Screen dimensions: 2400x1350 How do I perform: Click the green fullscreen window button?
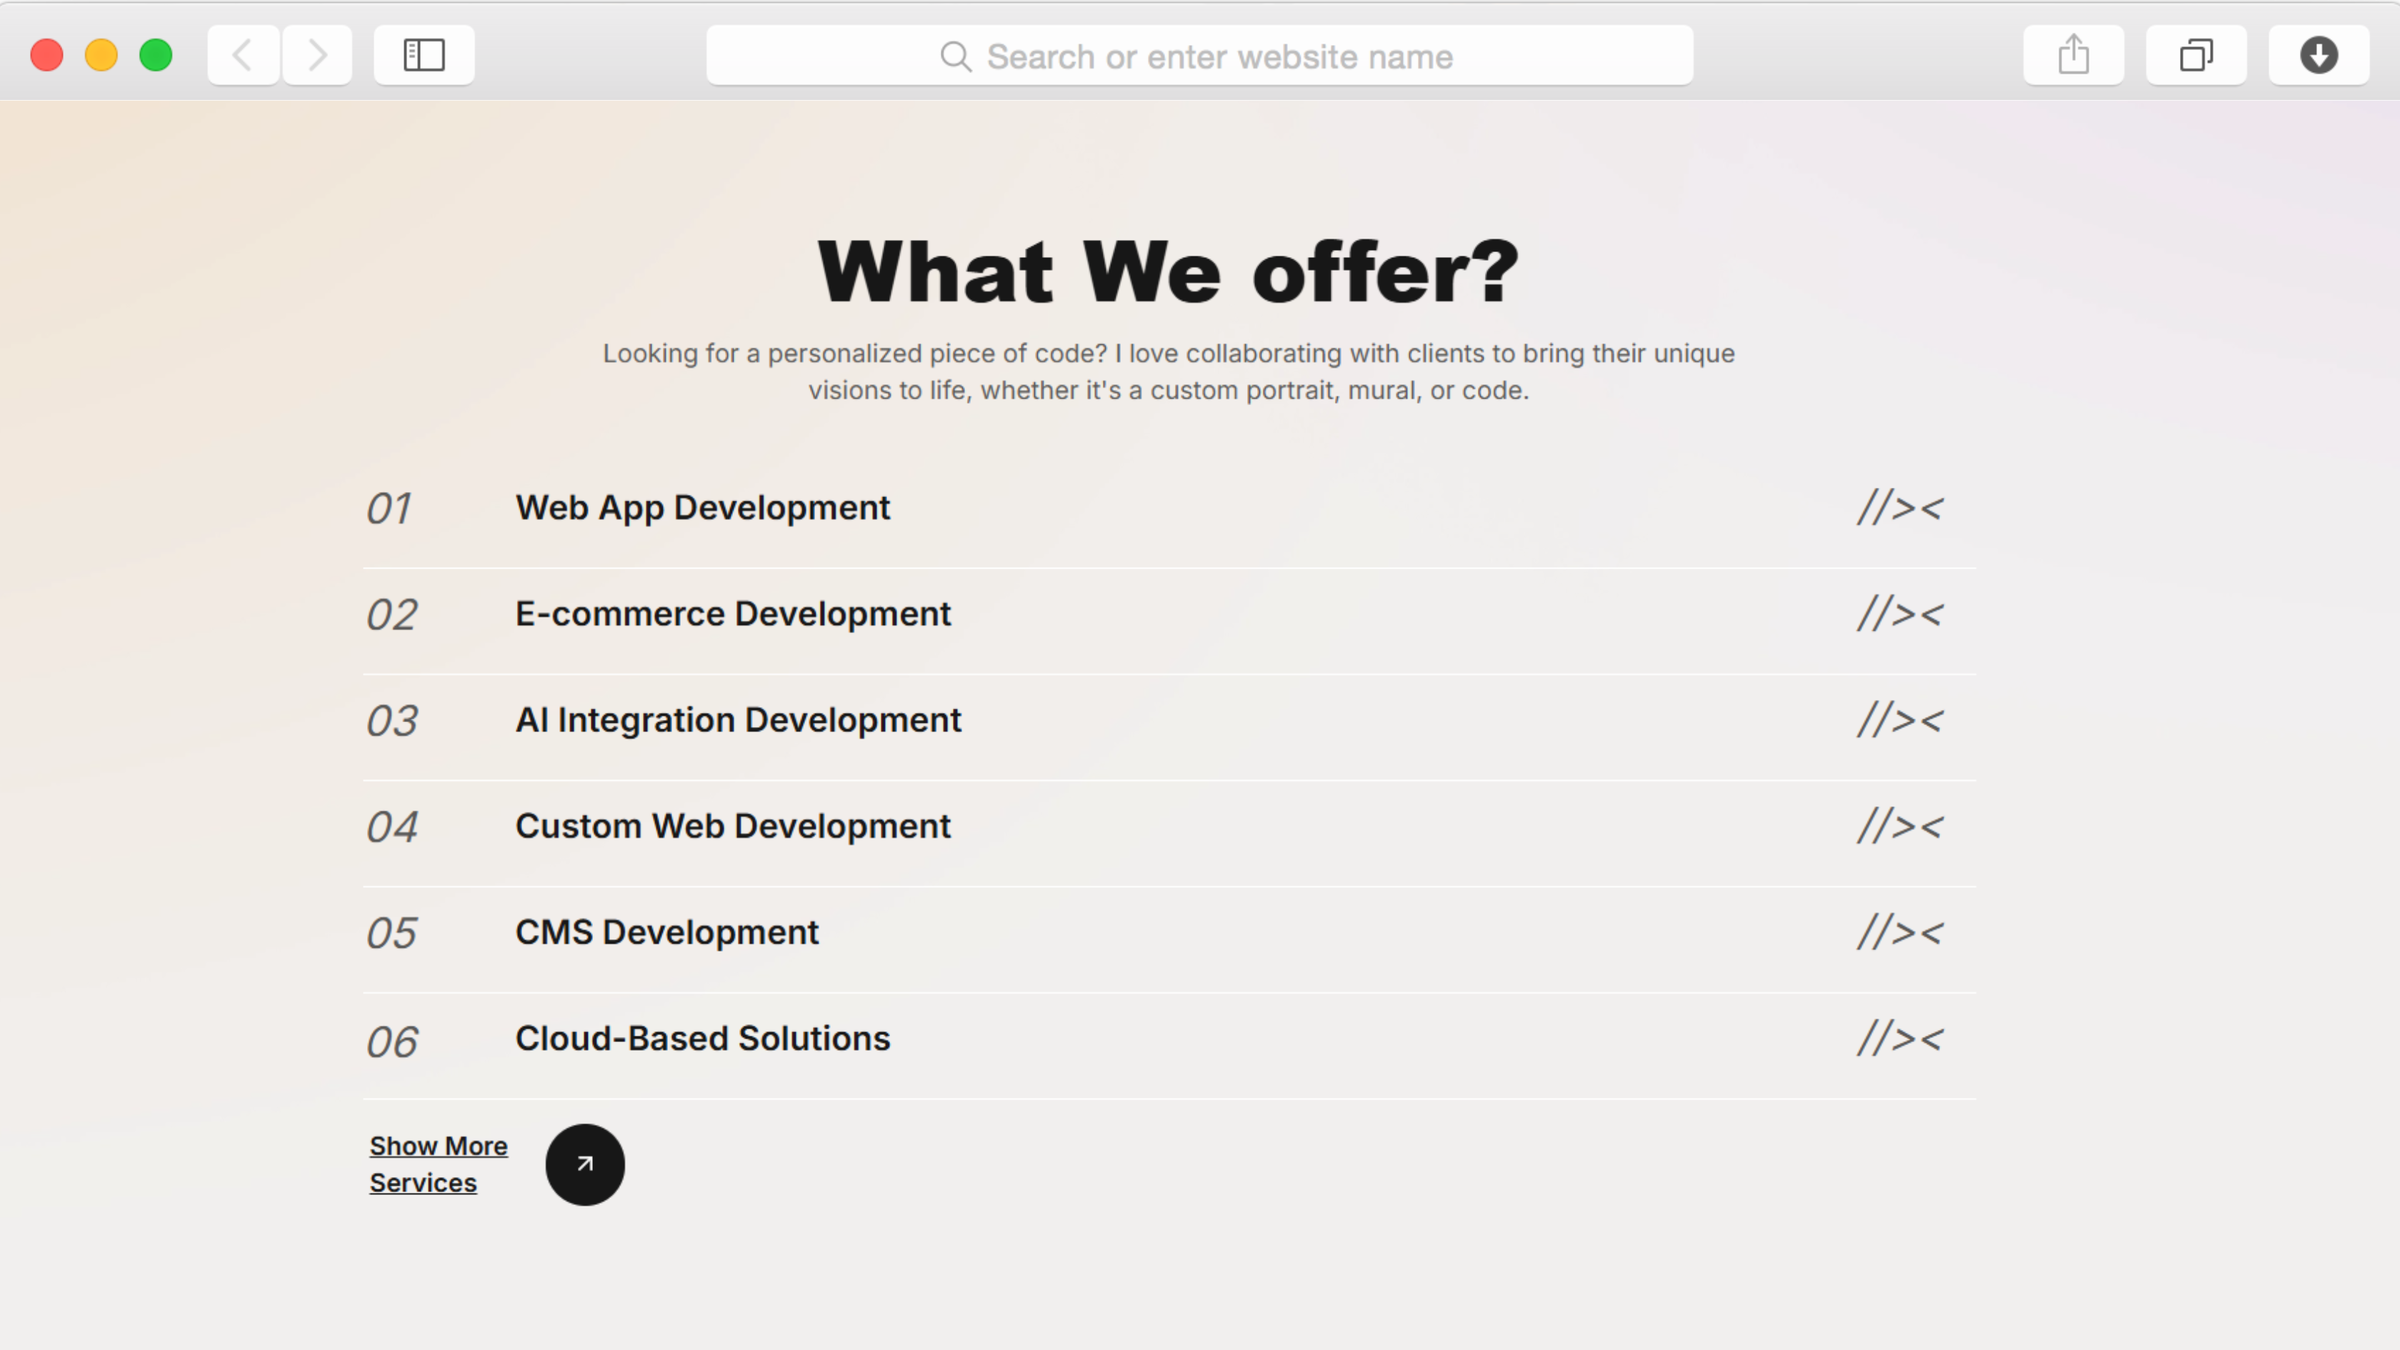coord(156,55)
